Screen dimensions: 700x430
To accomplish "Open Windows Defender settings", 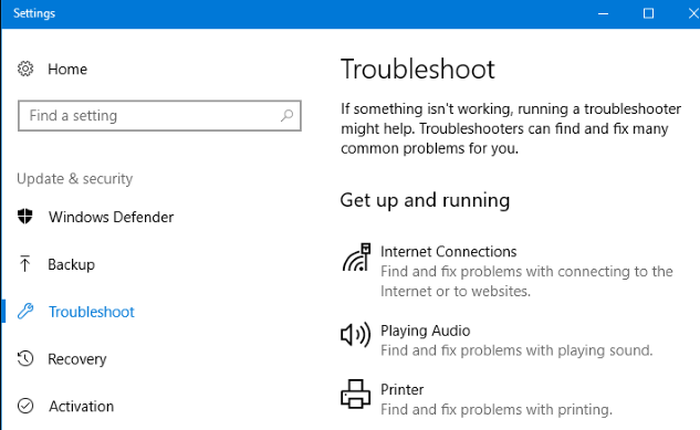I will coord(111,217).
